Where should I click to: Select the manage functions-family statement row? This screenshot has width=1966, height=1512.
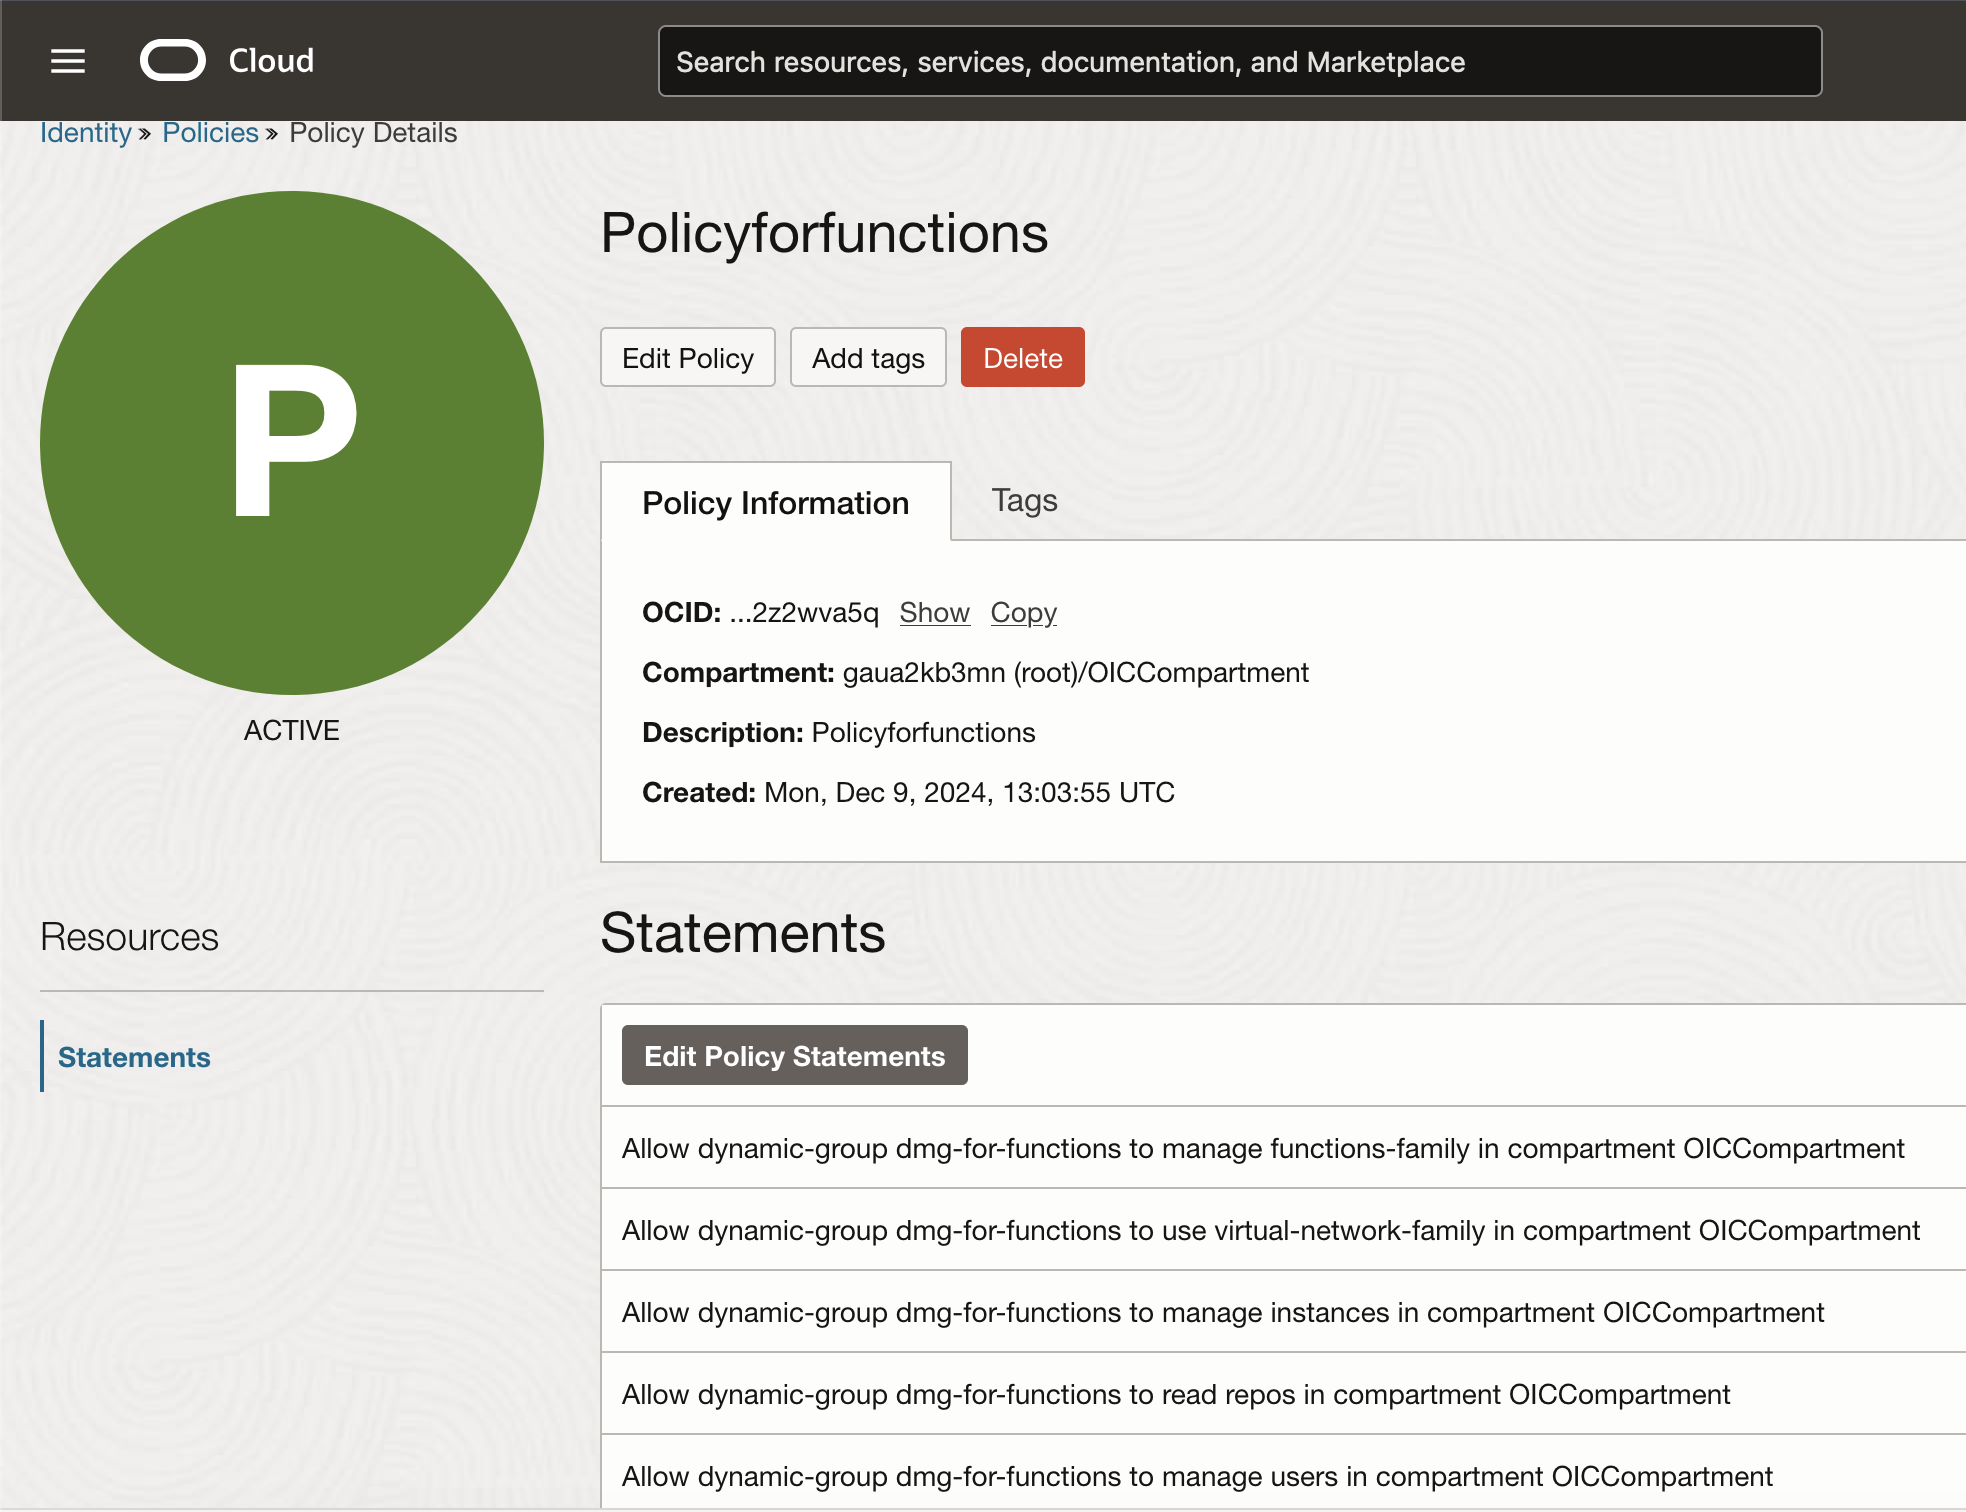pos(1262,1148)
